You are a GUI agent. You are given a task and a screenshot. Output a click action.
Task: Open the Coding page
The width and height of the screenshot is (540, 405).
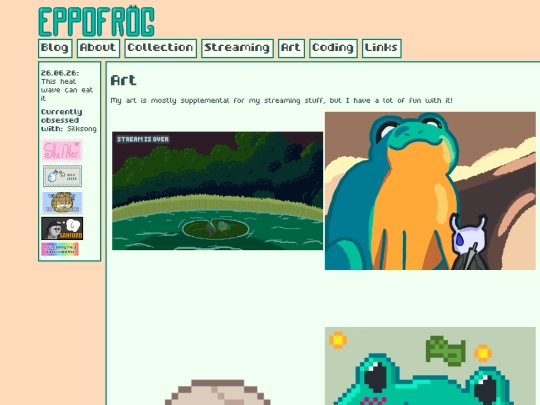(x=333, y=48)
